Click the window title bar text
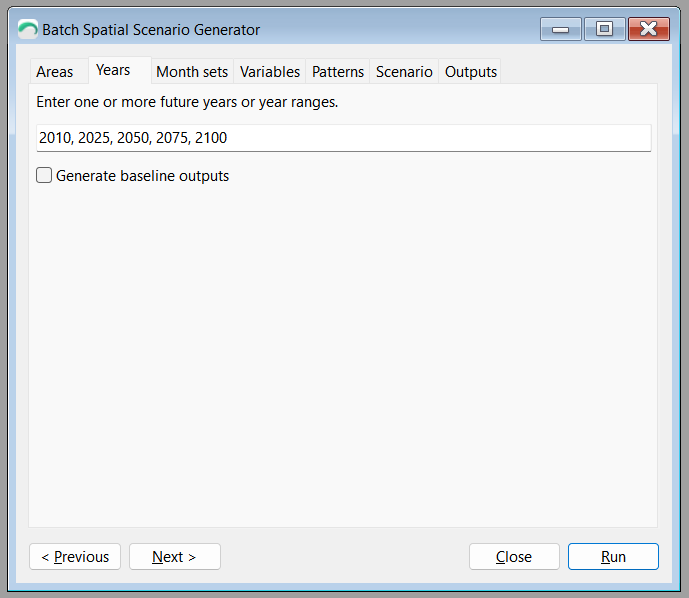Image resolution: width=689 pixels, height=598 pixels. [151, 30]
